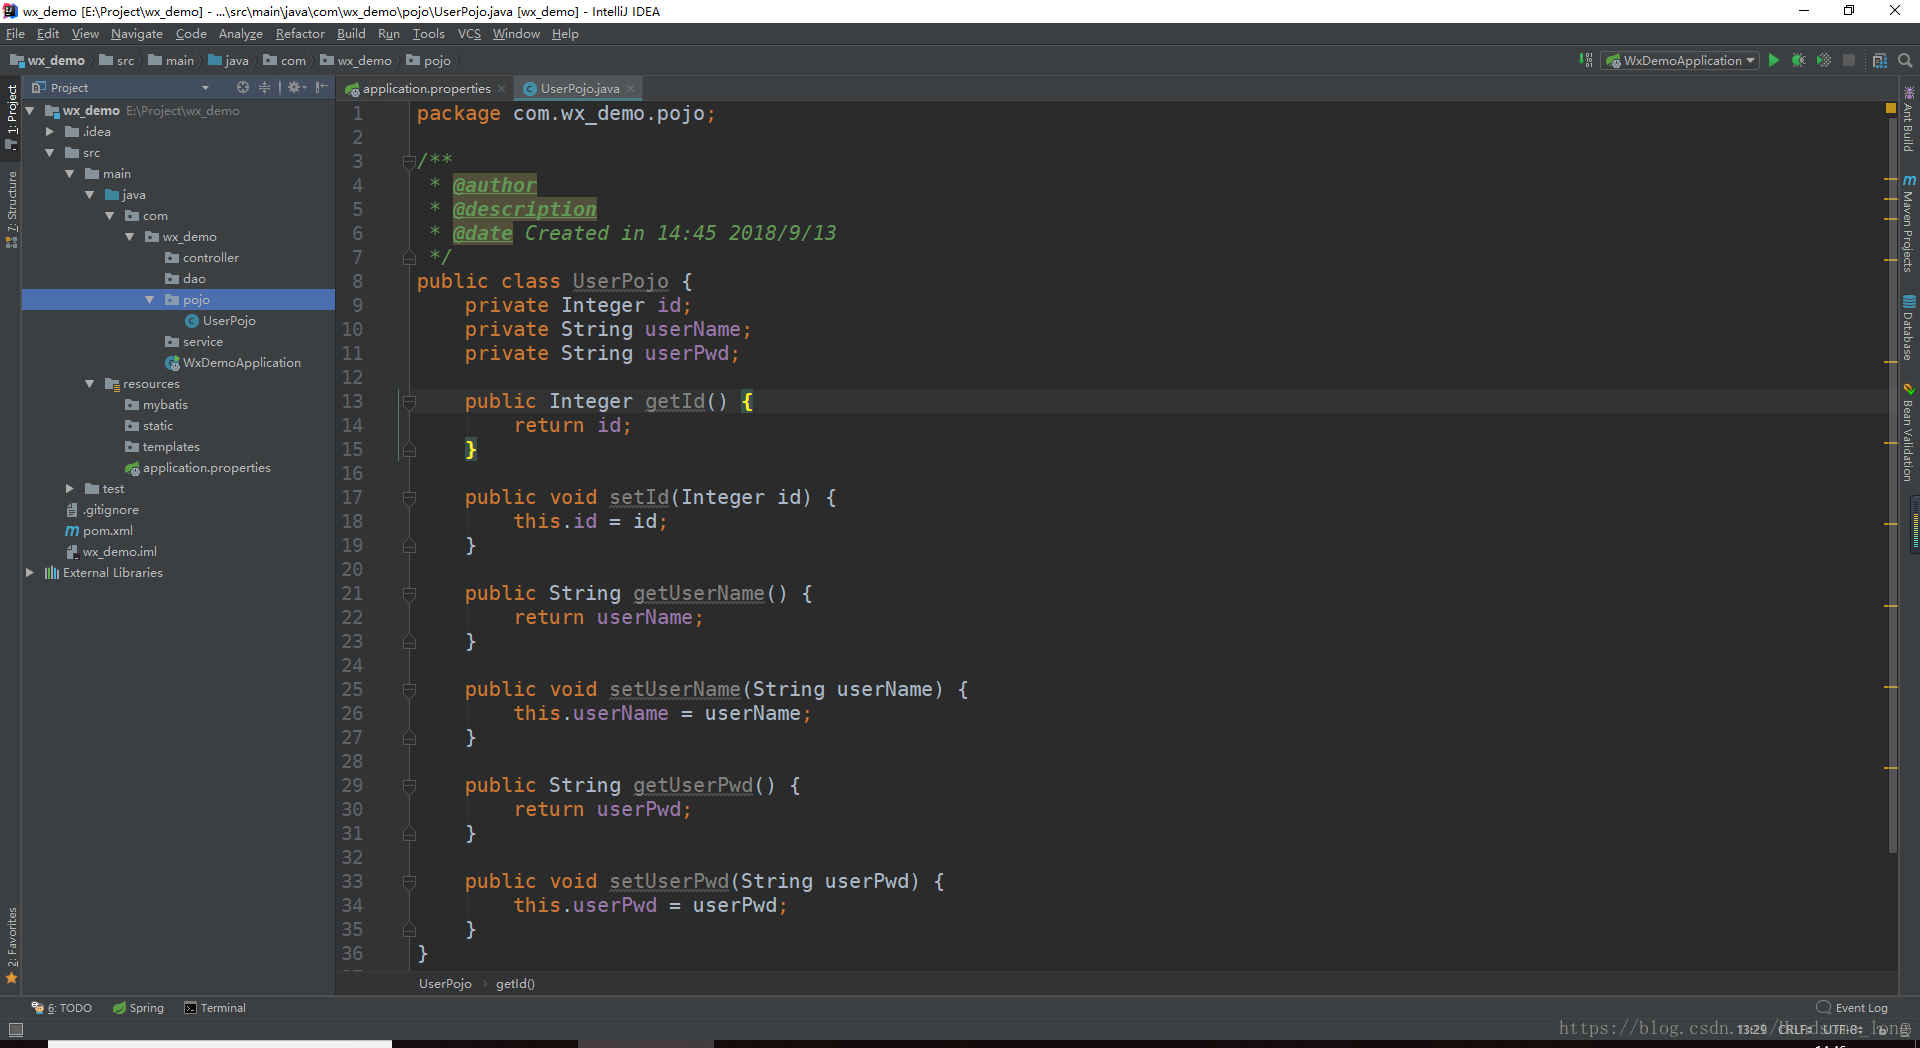
Task: Fold the setUserPwd method at line 33
Action: click(409, 882)
